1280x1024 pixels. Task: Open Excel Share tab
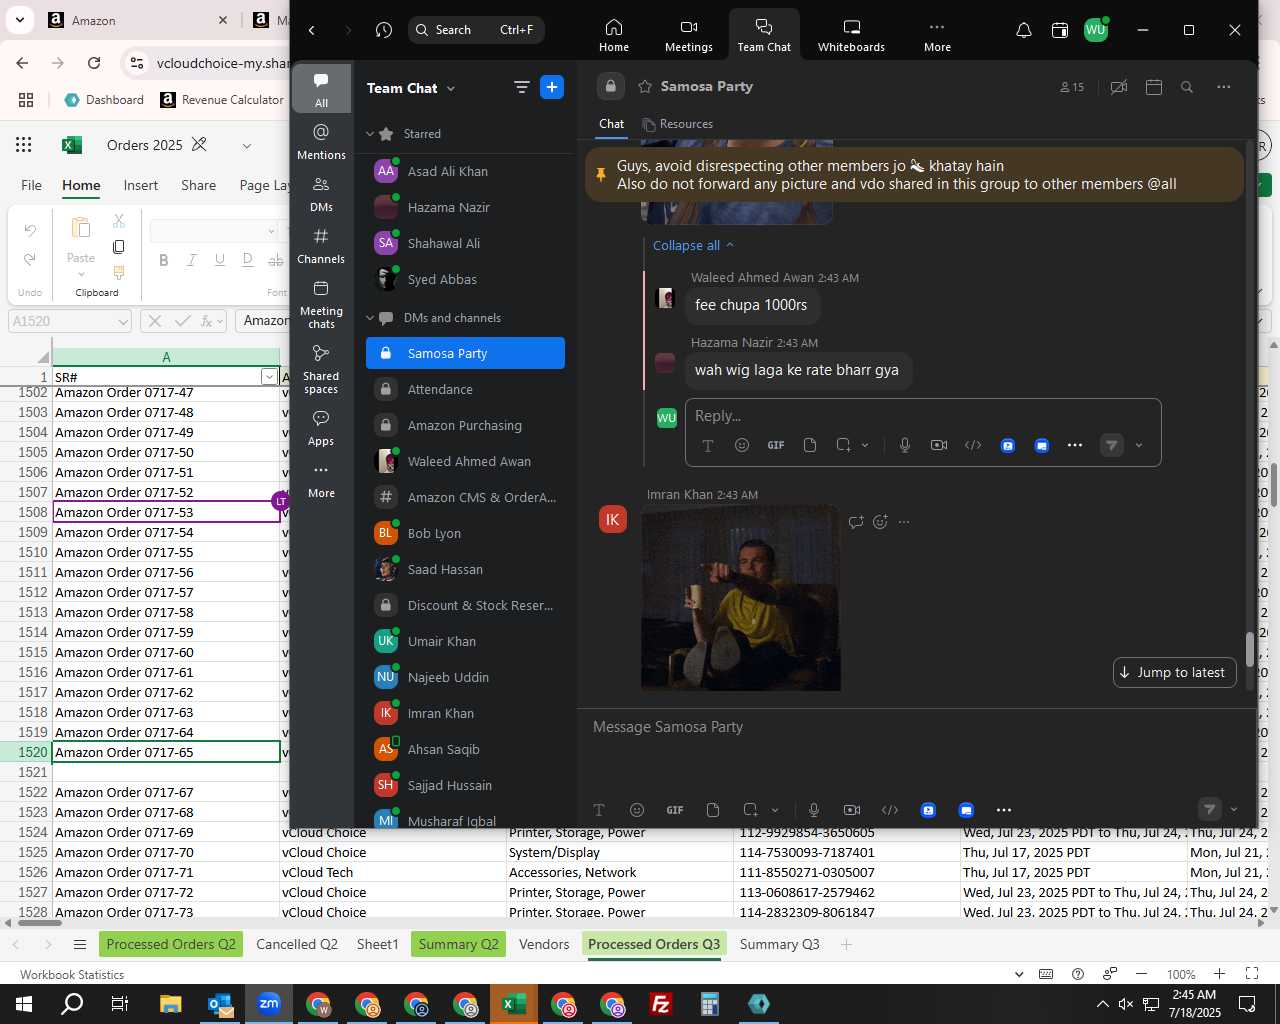pyautogui.click(x=198, y=185)
